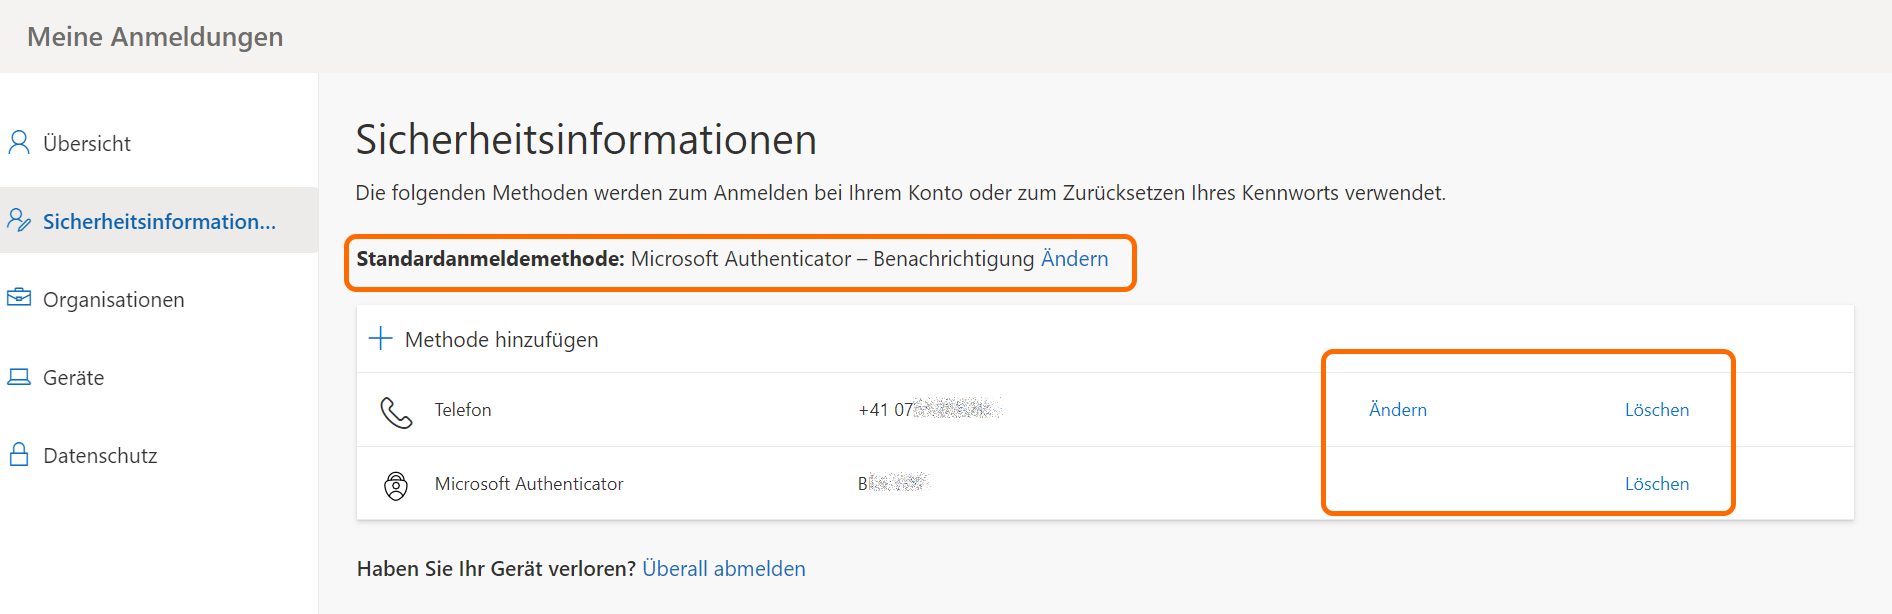The height and width of the screenshot is (614, 1892).
Task: Click the Meine Anmeldungen header title
Action: pos(155,37)
